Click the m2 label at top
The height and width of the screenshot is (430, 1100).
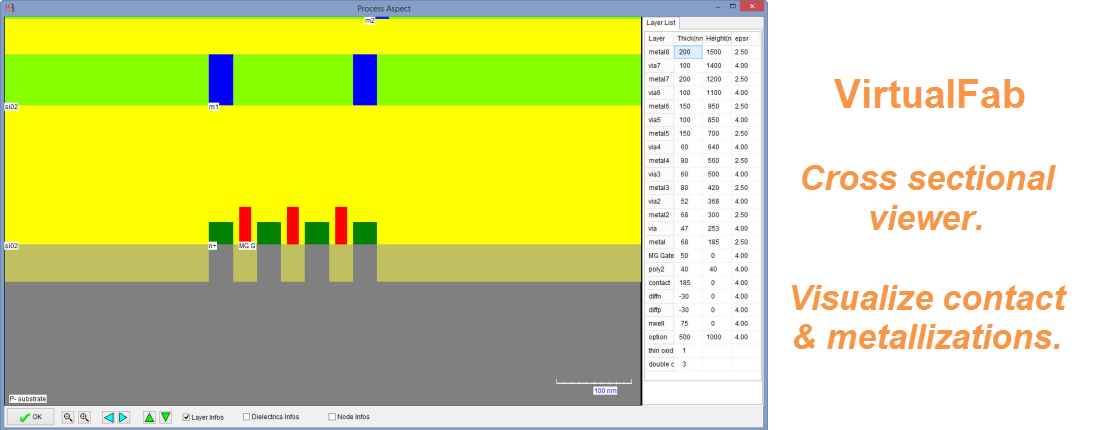point(370,21)
